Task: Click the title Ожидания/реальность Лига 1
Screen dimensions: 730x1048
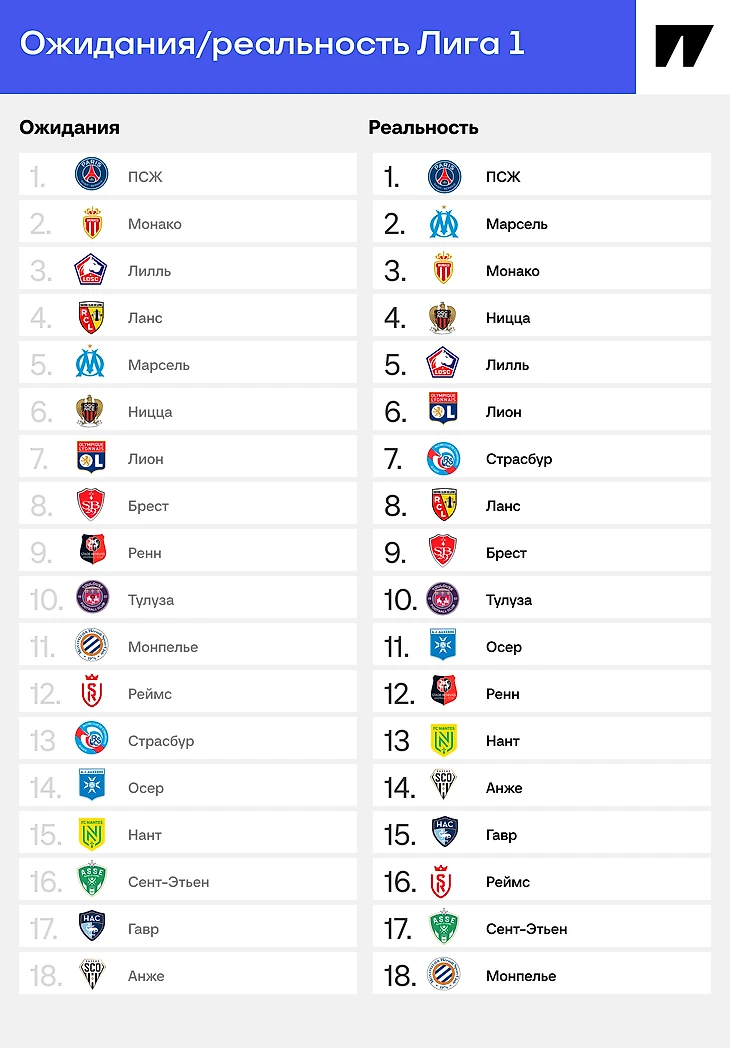Action: click(x=272, y=44)
